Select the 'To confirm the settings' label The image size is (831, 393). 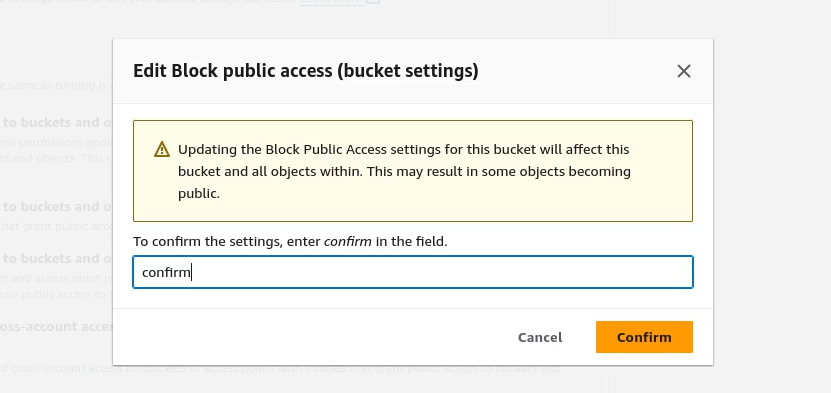(x=290, y=242)
